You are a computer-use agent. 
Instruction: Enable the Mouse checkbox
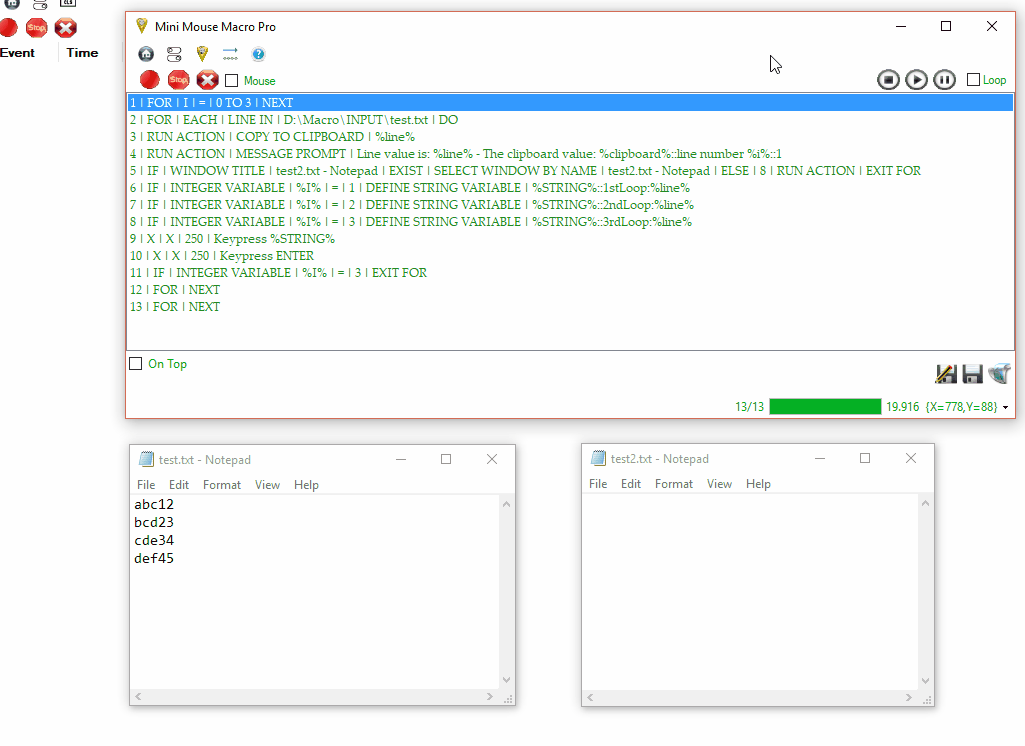pyautogui.click(x=232, y=81)
